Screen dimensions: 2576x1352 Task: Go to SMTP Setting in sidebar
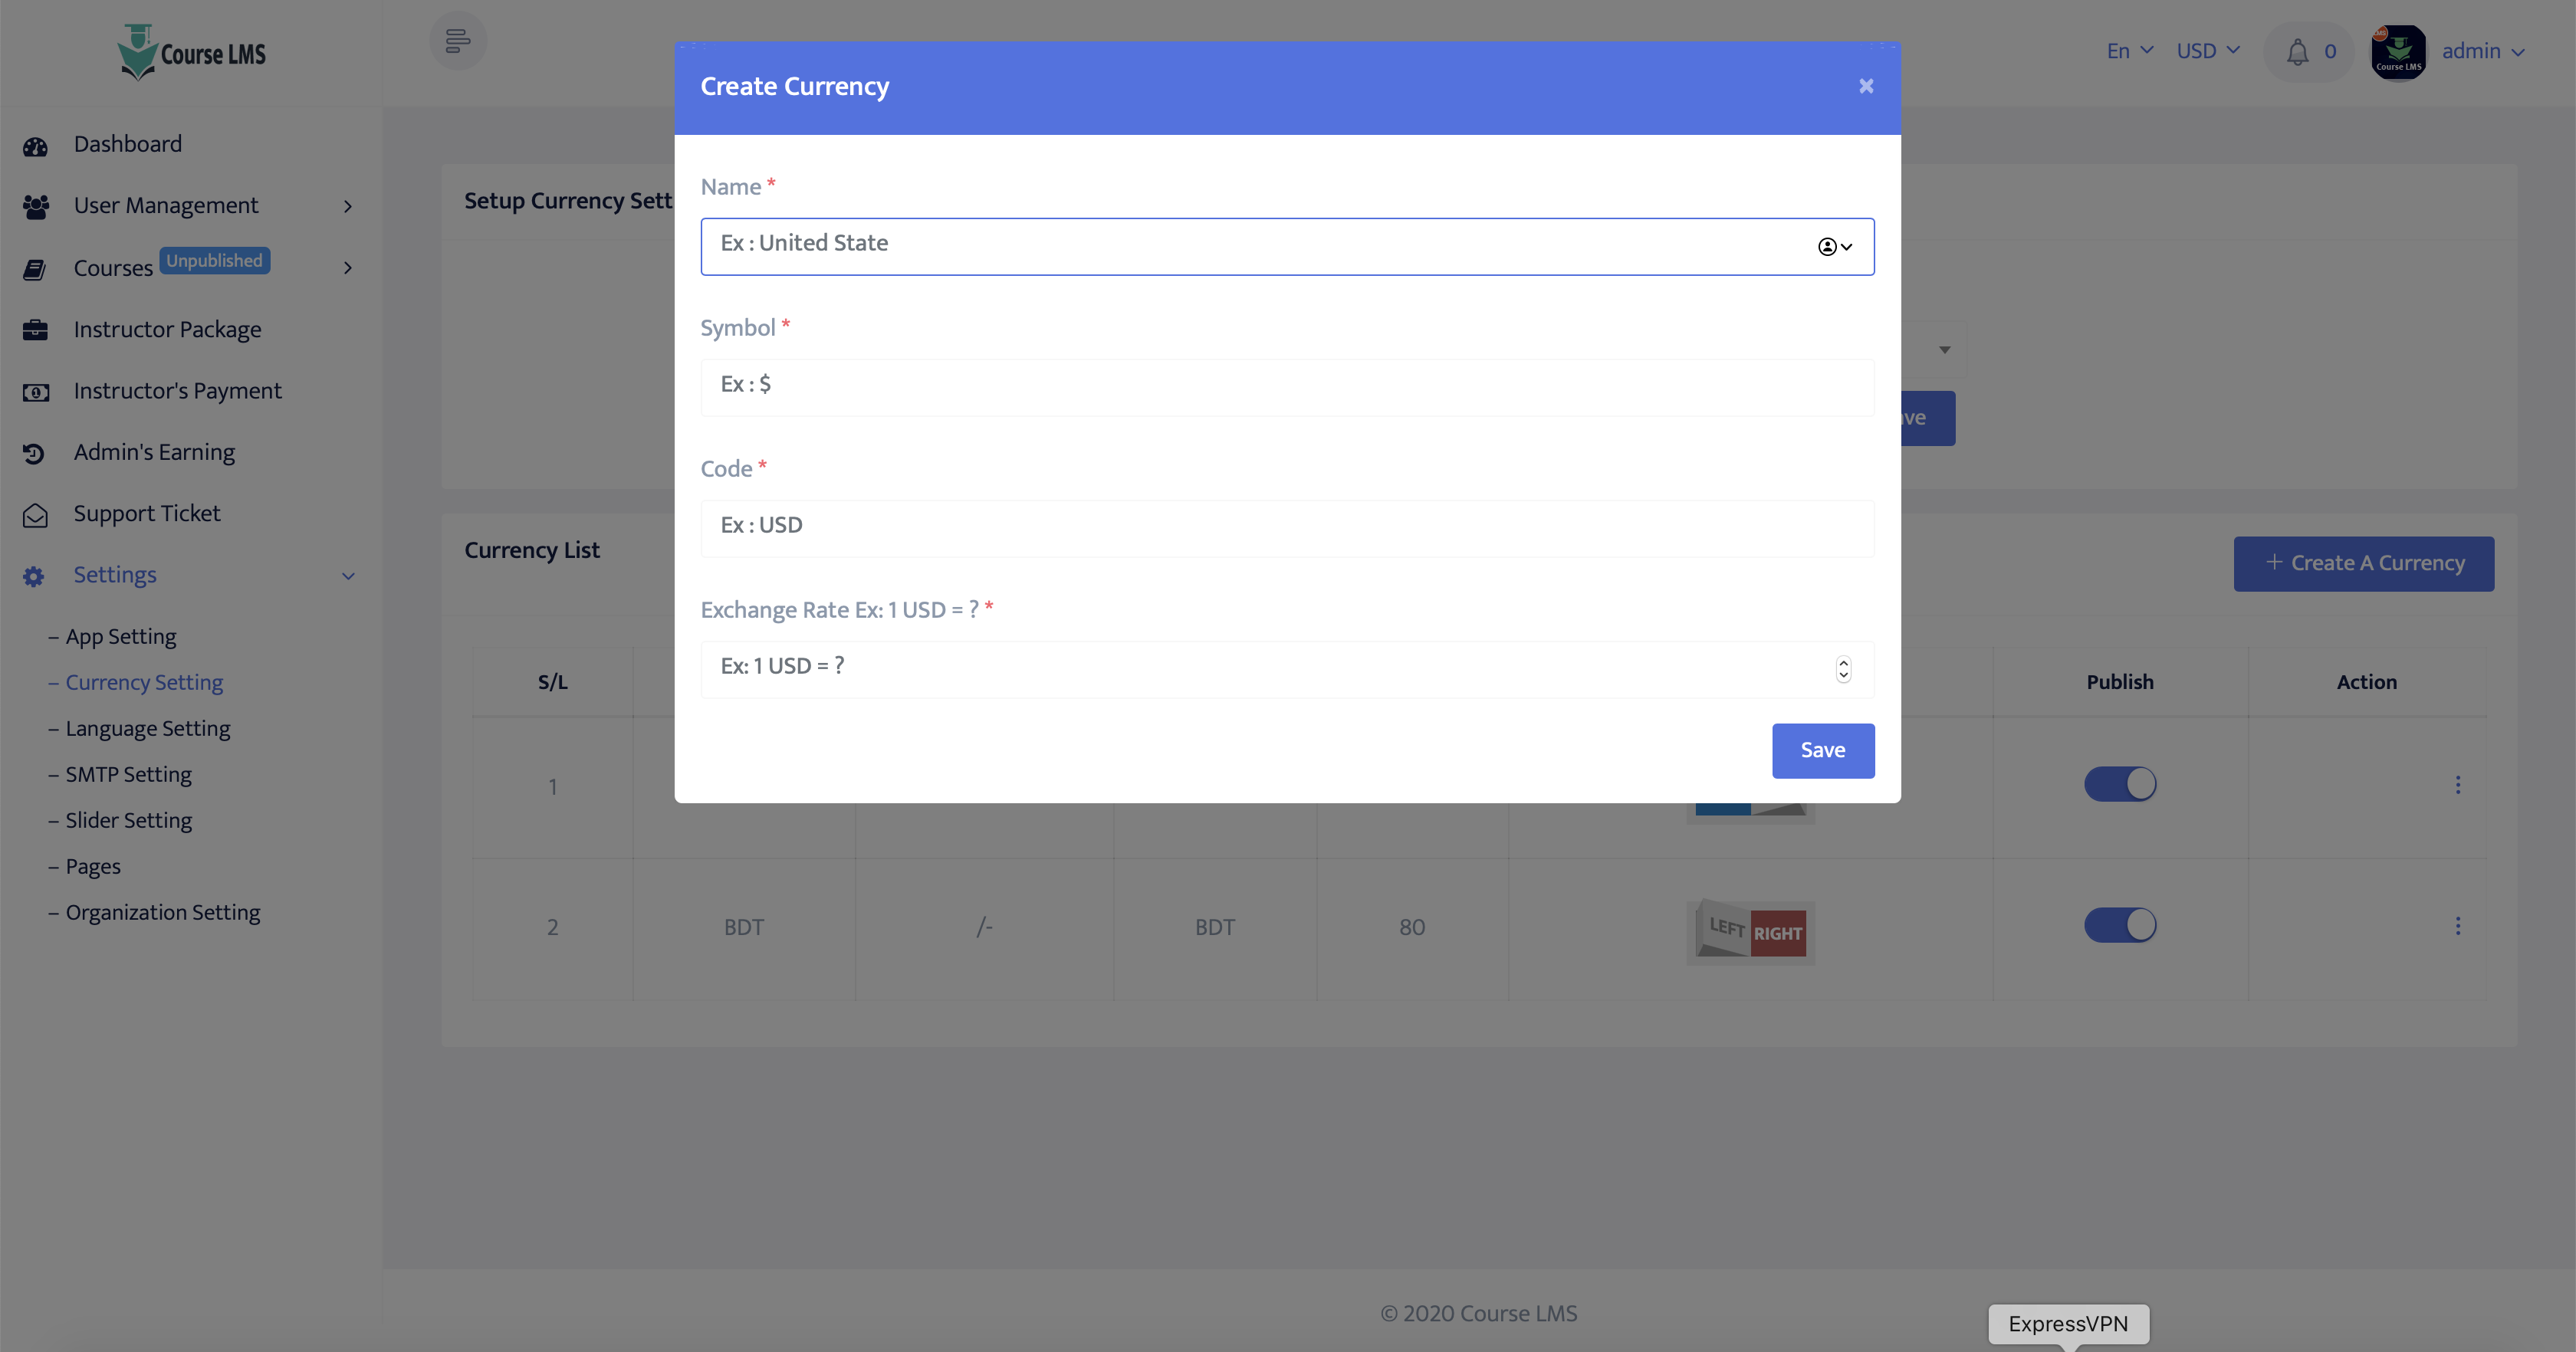[x=128, y=774]
